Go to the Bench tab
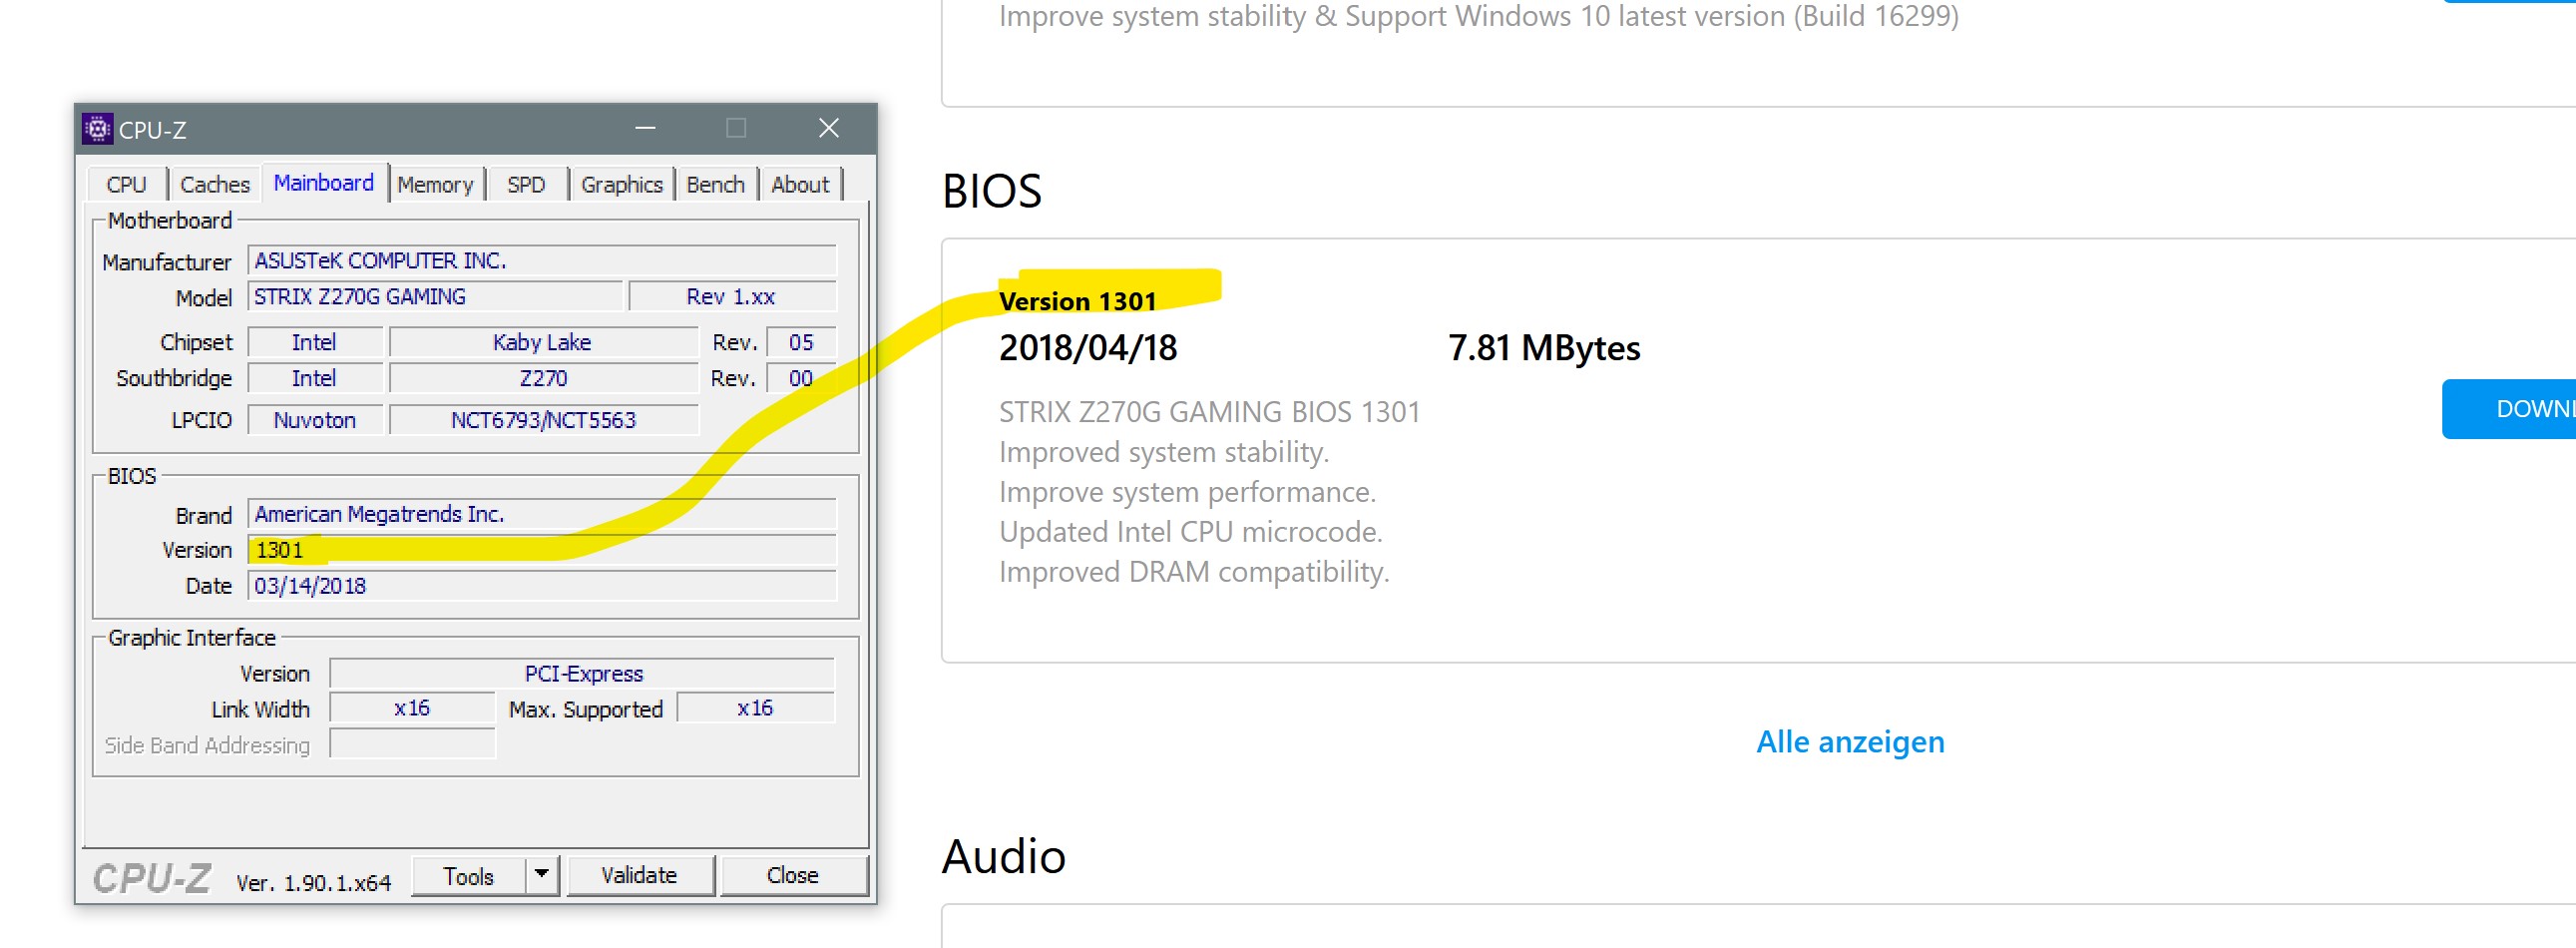This screenshot has width=2576, height=948. coord(715,185)
